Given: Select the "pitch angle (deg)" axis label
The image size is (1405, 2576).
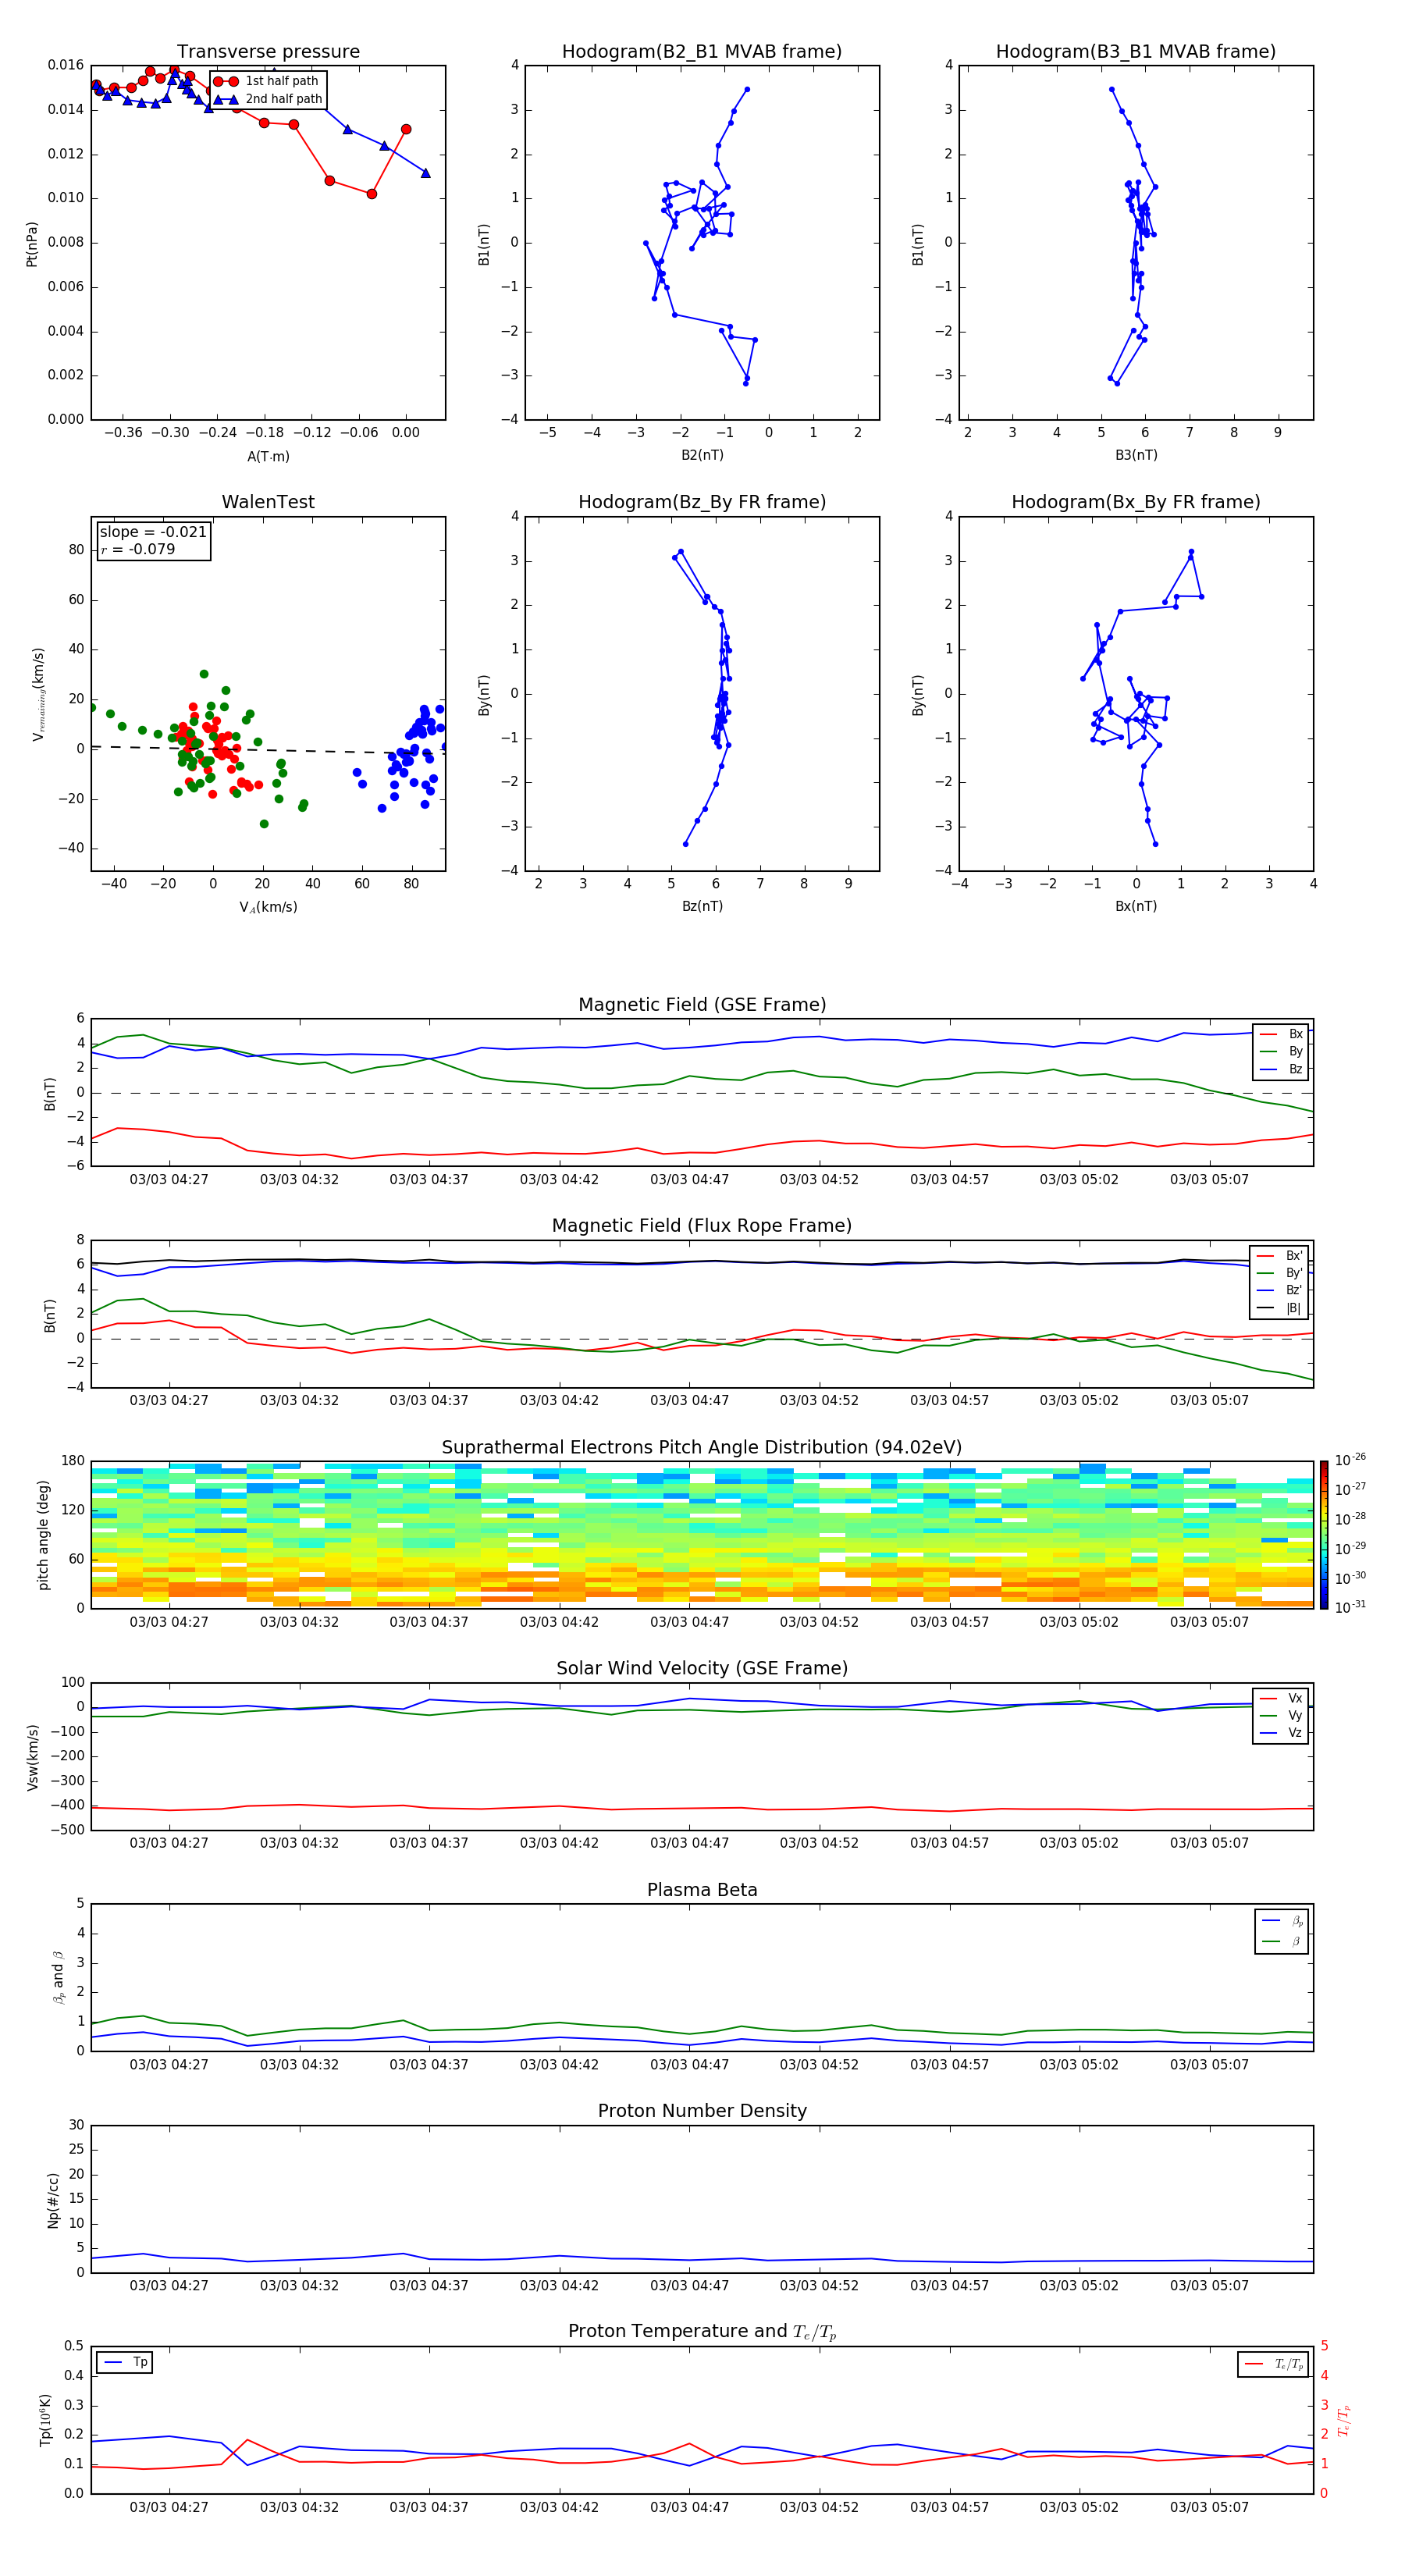Looking at the screenshot, I should click(x=43, y=1535).
